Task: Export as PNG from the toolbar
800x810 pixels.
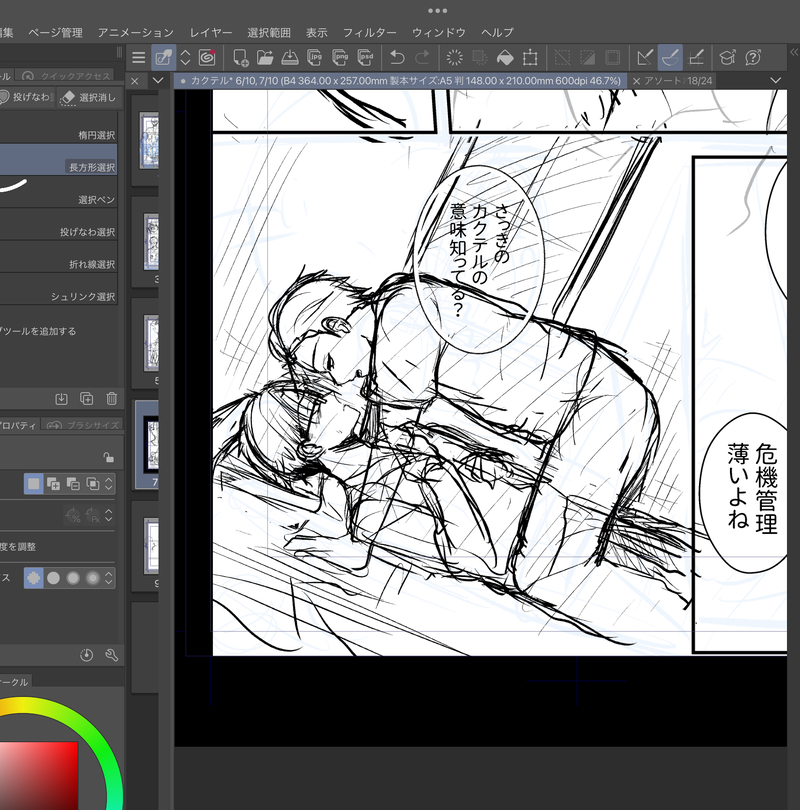Action: click(340, 57)
